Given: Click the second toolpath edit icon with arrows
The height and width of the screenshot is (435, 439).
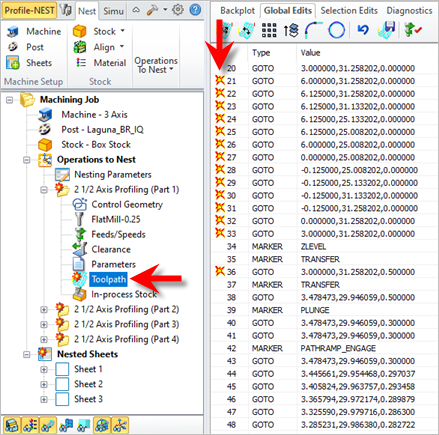Looking at the screenshot, I should click(247, 30).
